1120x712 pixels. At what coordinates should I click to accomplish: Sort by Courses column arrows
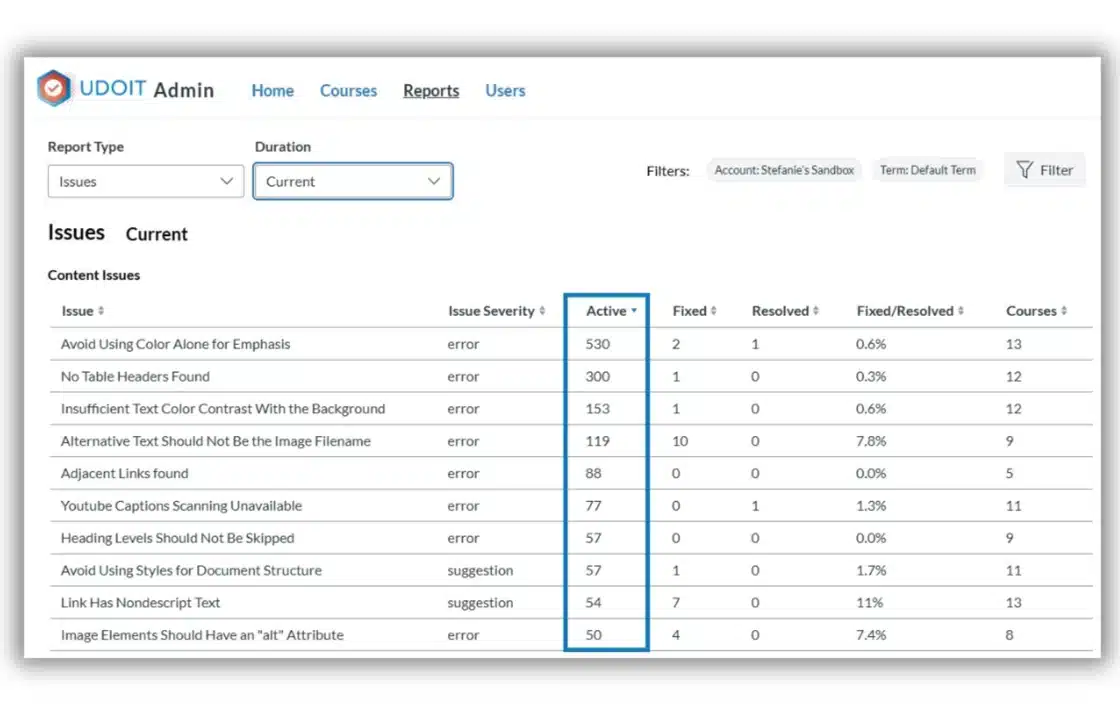[x=1063, y=312]
